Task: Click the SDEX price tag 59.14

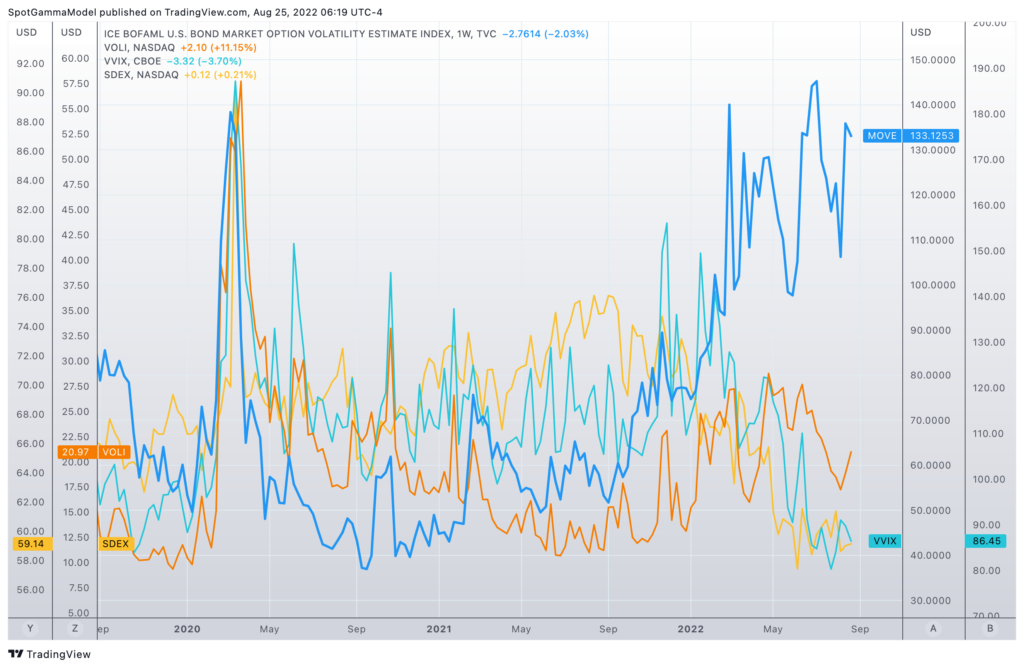Action: [31, 543]
